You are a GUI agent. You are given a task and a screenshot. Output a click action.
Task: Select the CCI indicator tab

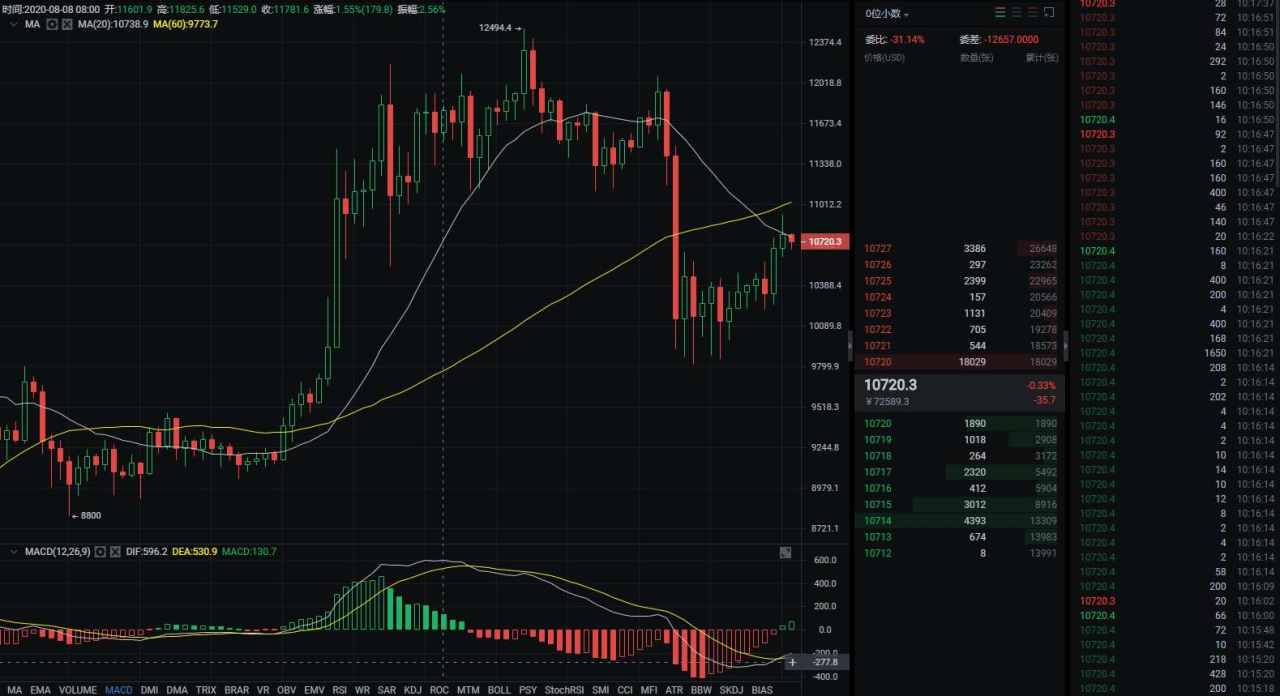click(x=625, y=690)
